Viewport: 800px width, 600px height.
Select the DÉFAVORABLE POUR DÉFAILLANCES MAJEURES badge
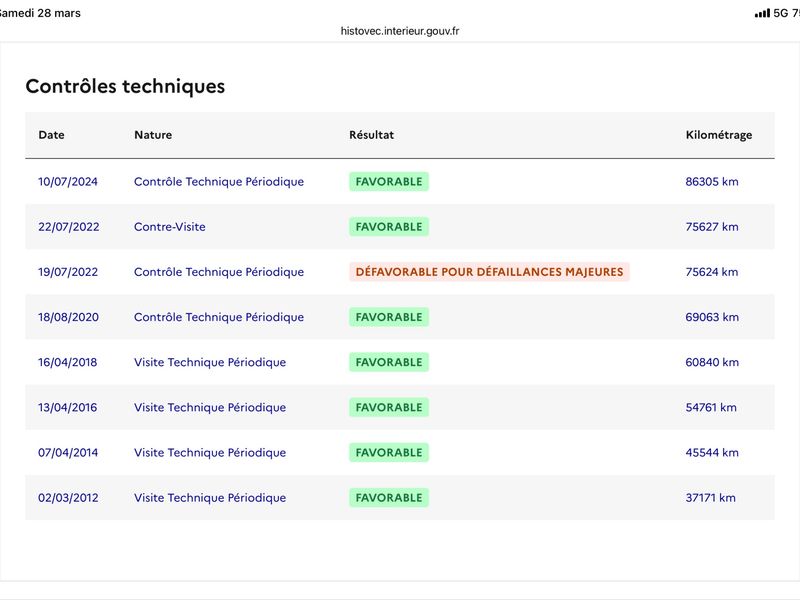pyautogui.click(x=489, y=272)
